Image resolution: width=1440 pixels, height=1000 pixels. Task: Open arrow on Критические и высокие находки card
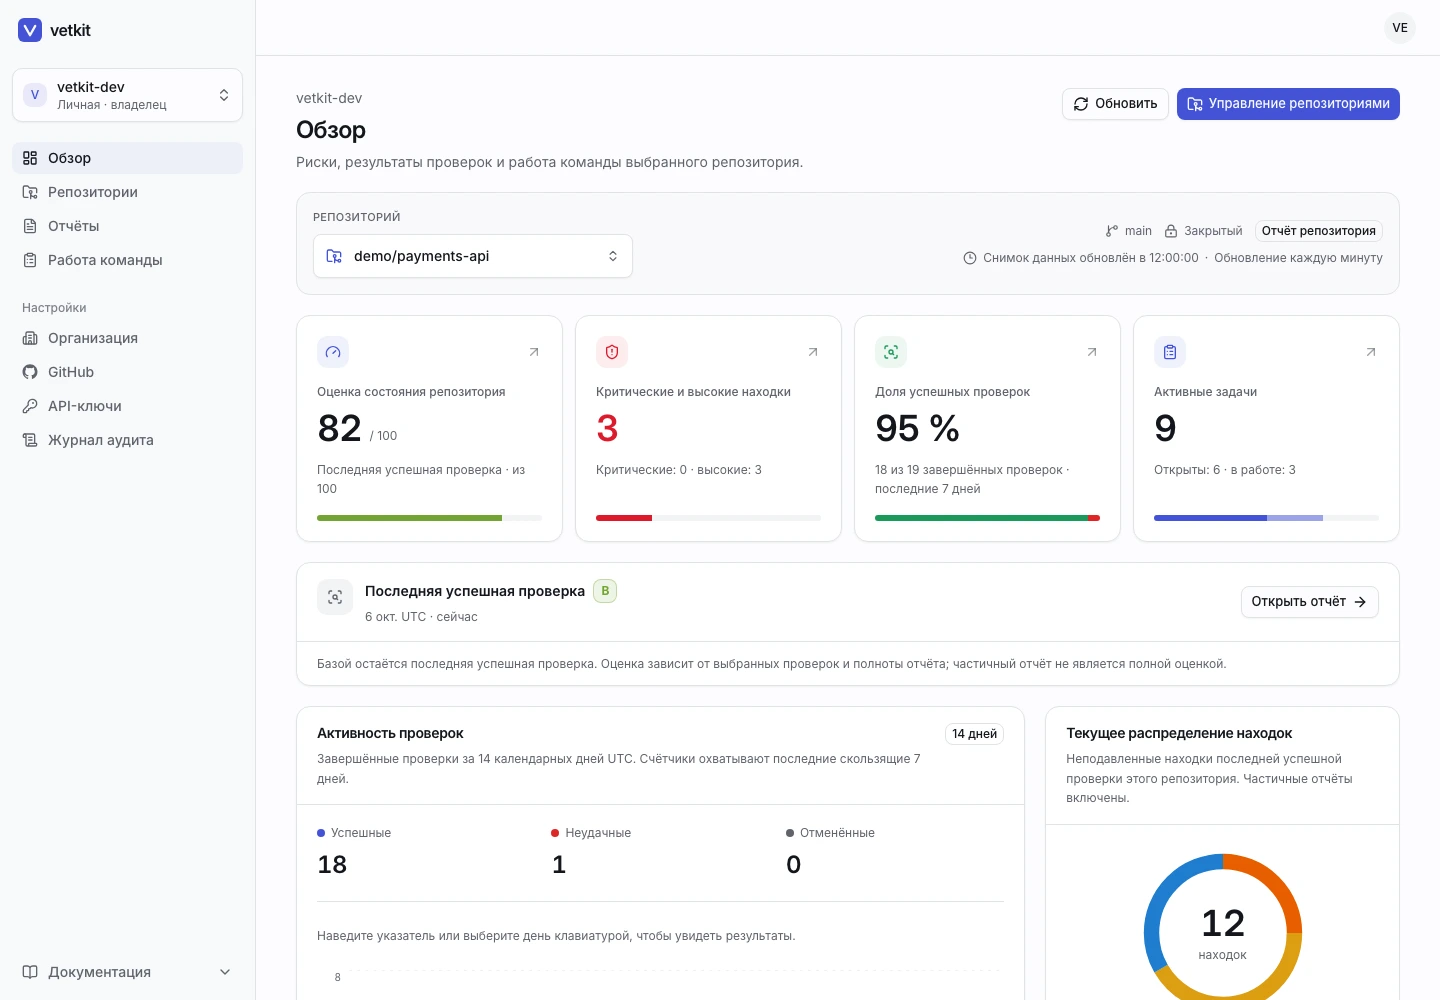click(x=813, y=352)
